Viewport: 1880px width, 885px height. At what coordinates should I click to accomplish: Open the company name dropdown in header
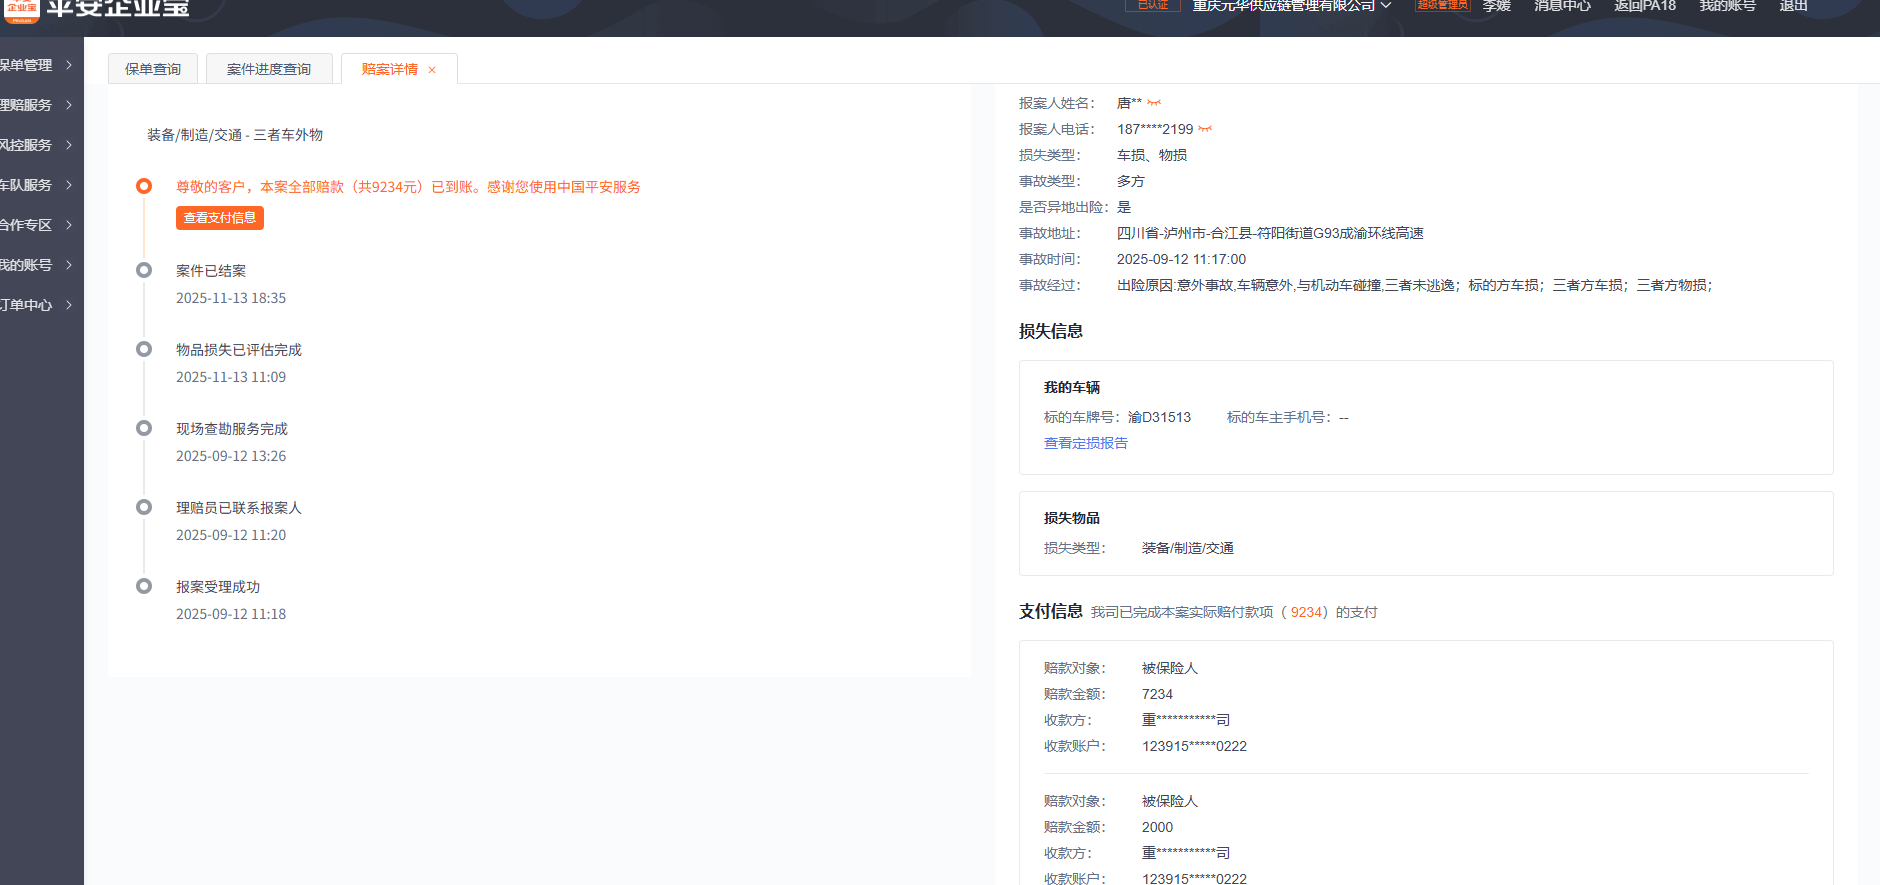coord(1291,7)
